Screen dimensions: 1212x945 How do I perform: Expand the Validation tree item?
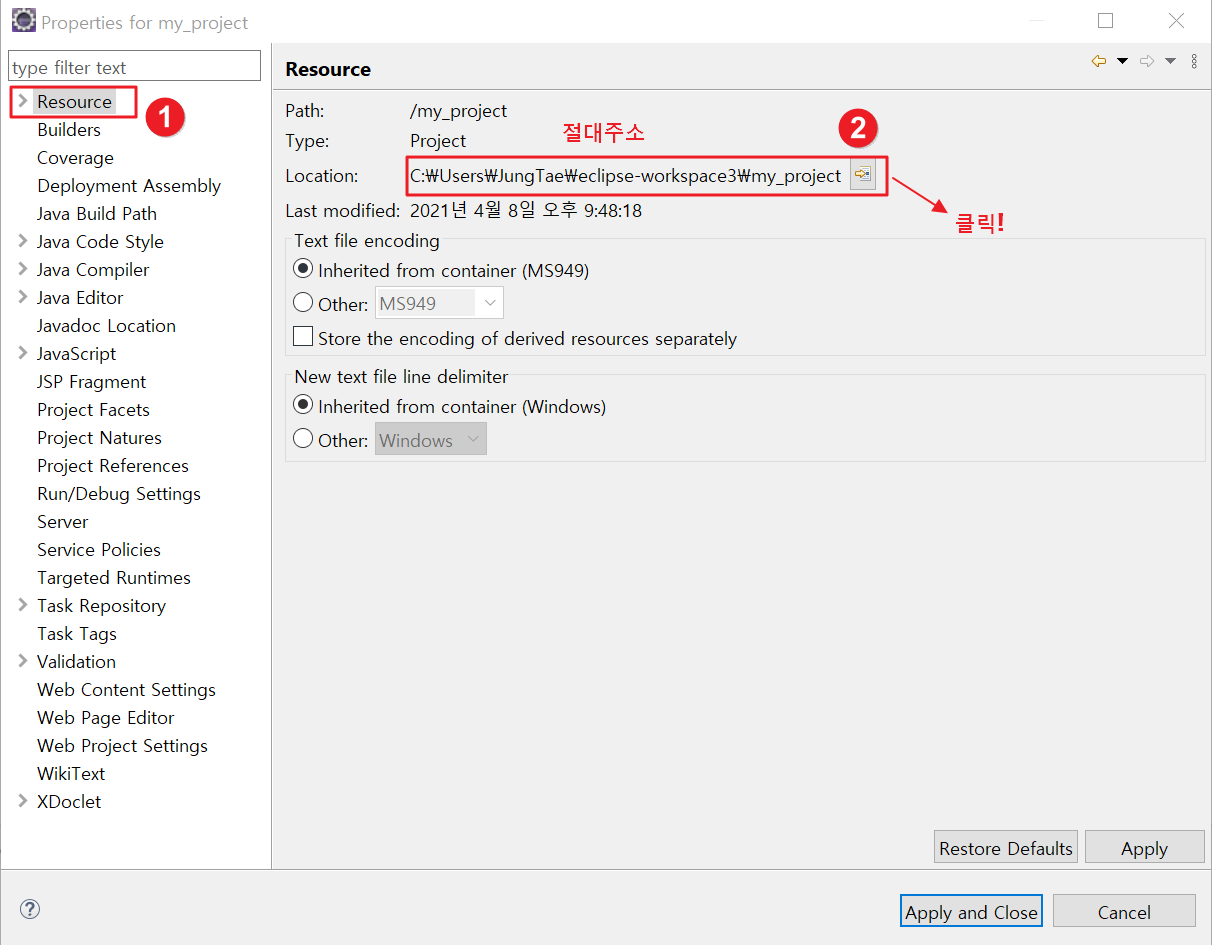22,661
